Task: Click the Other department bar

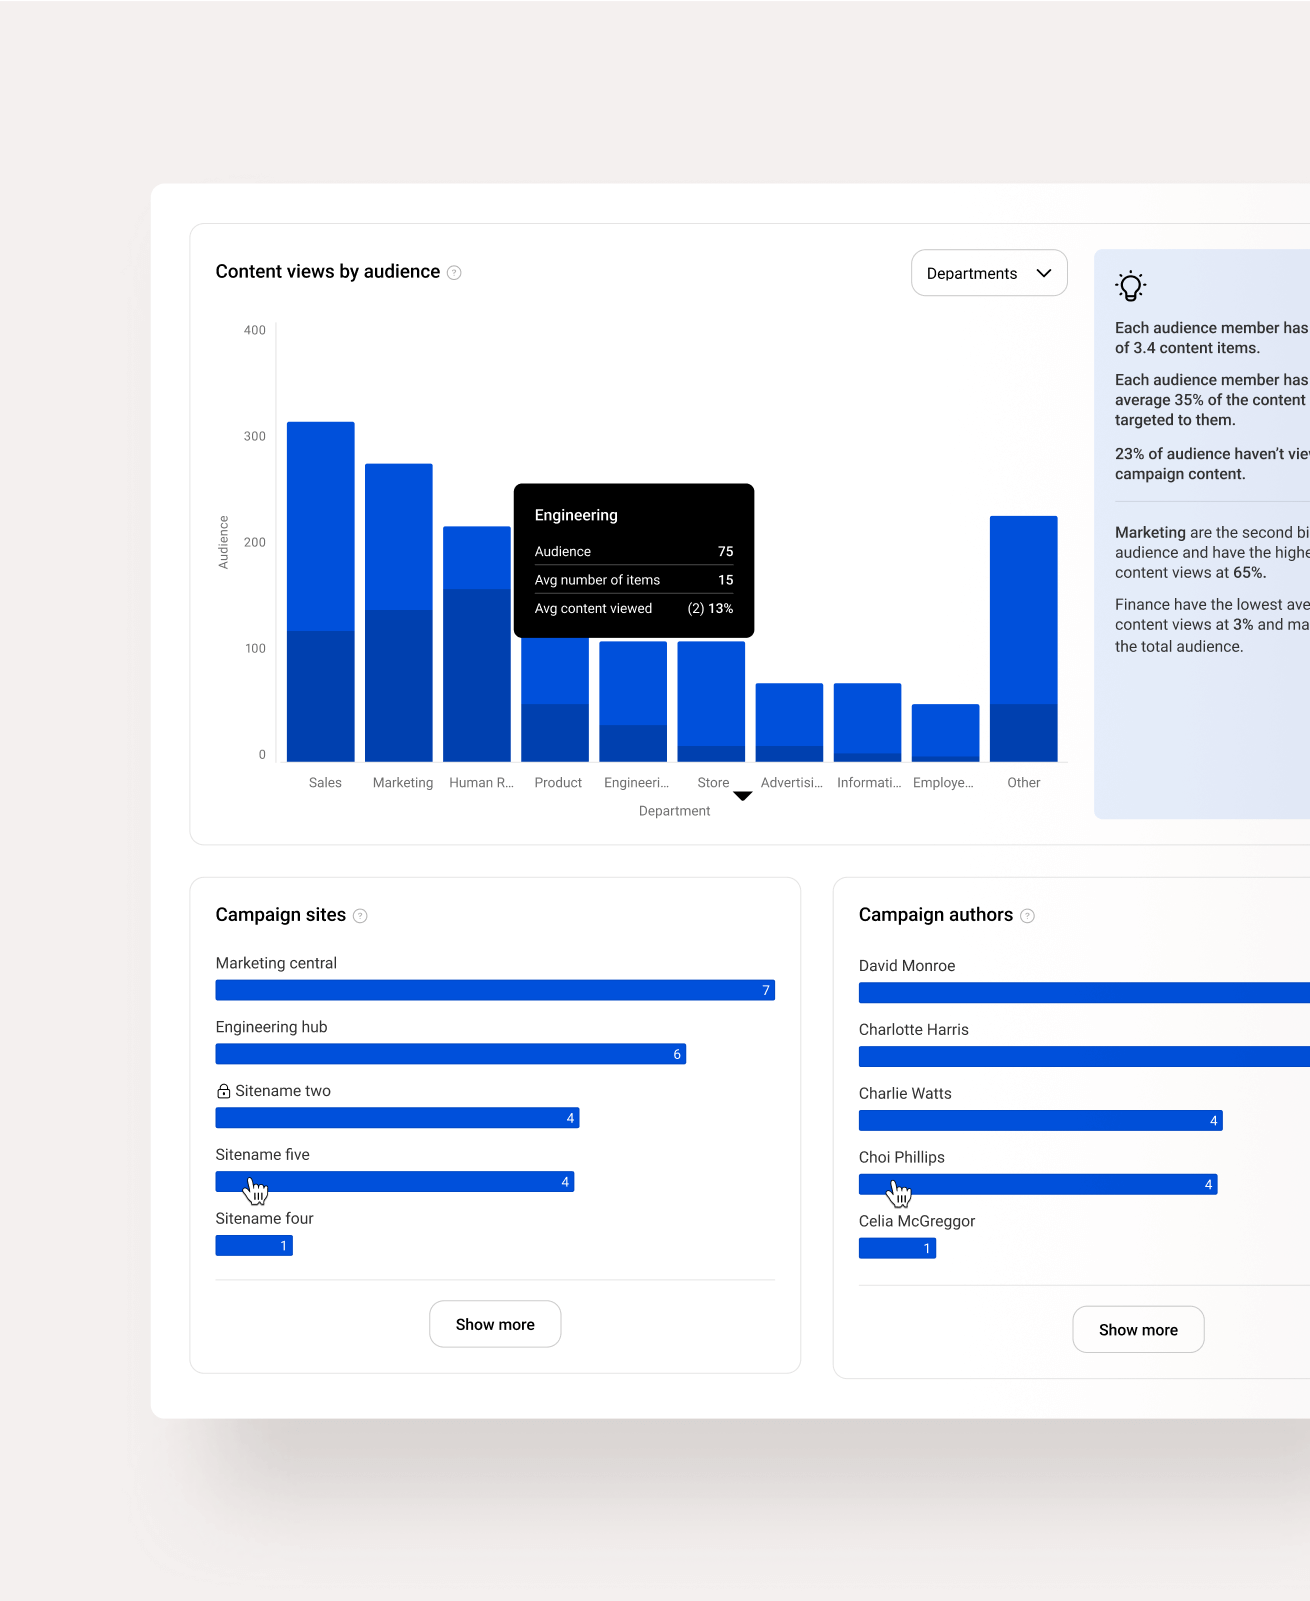Action: [1023, 638]
